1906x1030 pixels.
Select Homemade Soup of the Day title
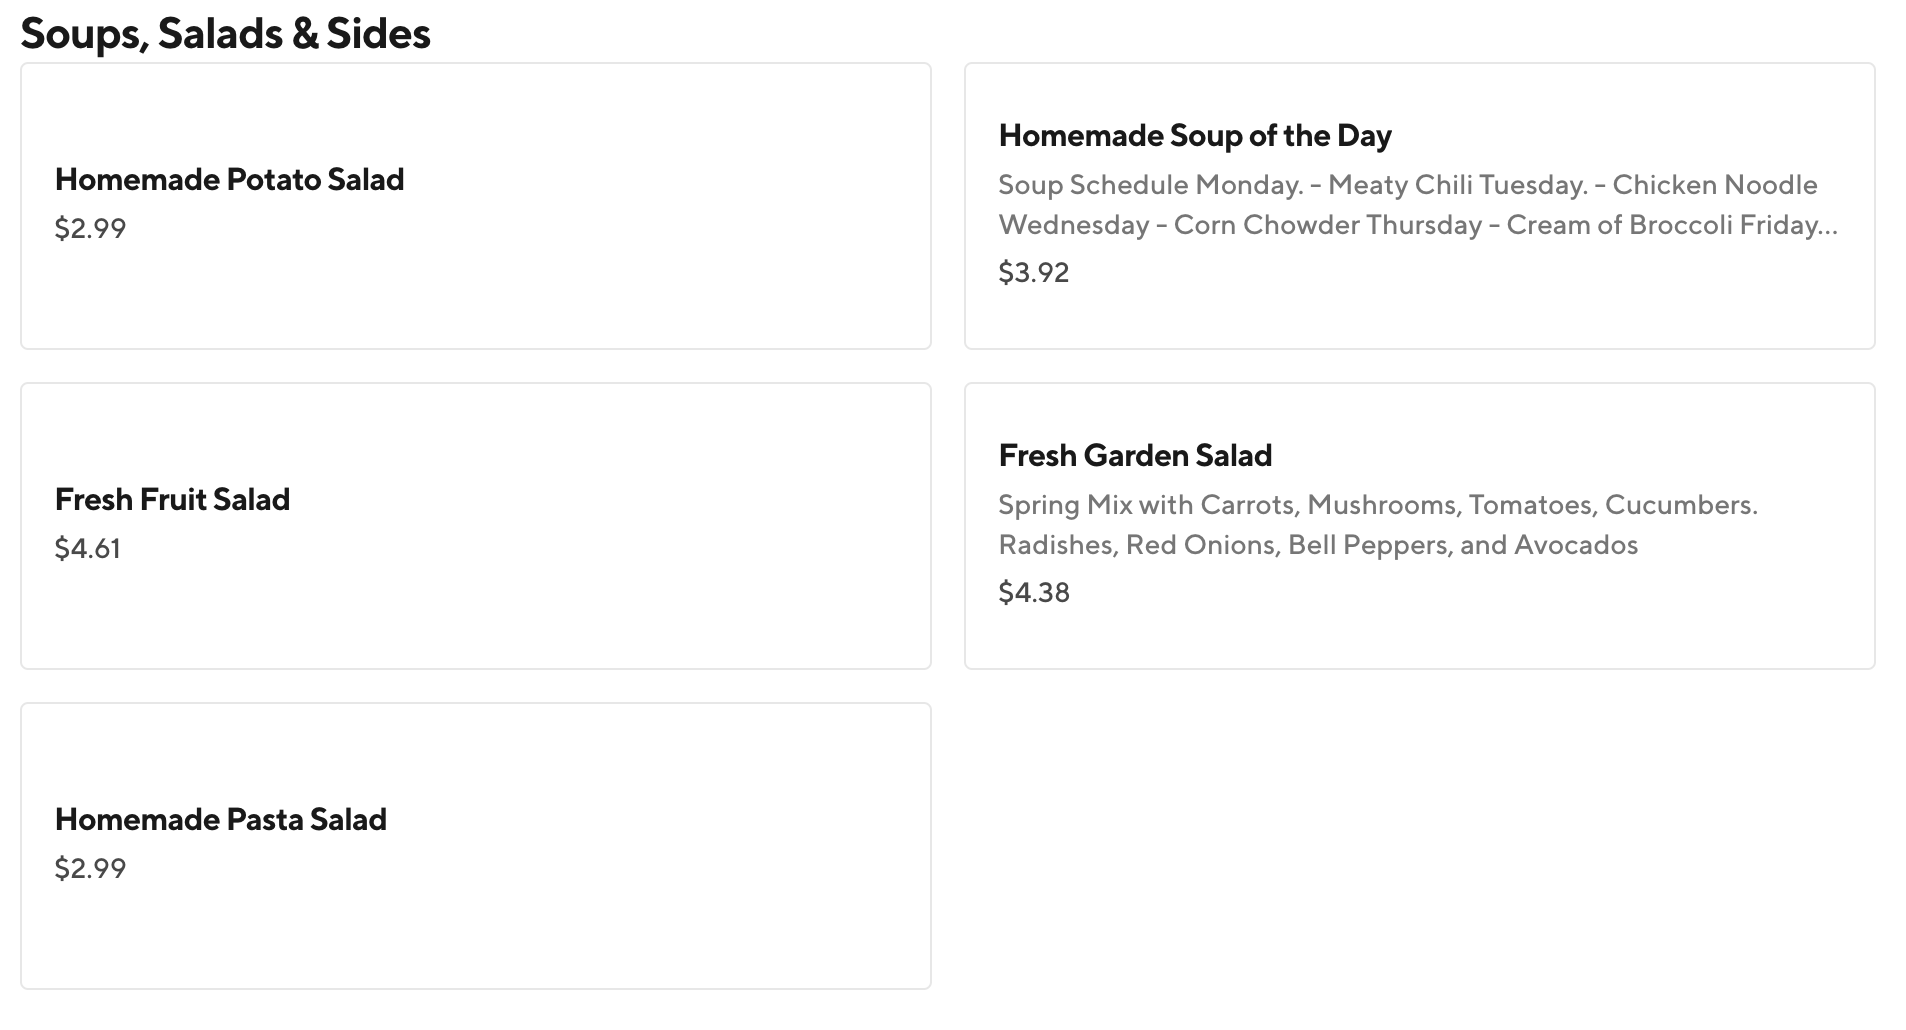pyautogui.click(x=1194, y=136)
